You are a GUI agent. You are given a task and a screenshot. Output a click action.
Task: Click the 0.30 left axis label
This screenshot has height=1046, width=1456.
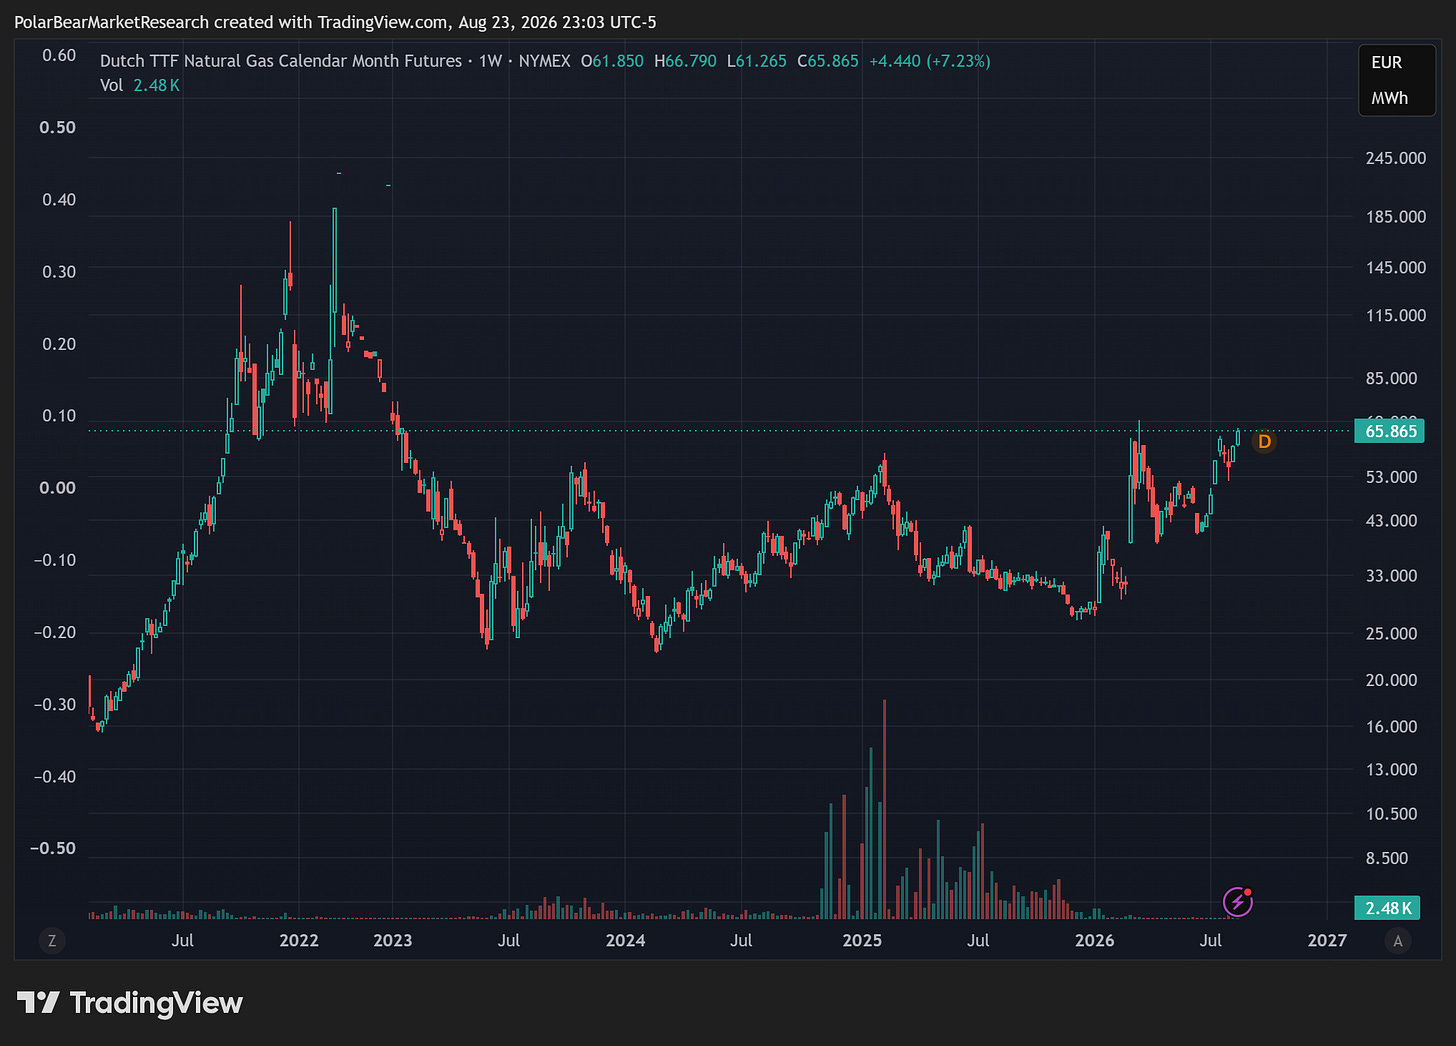(x=59, y=271)
